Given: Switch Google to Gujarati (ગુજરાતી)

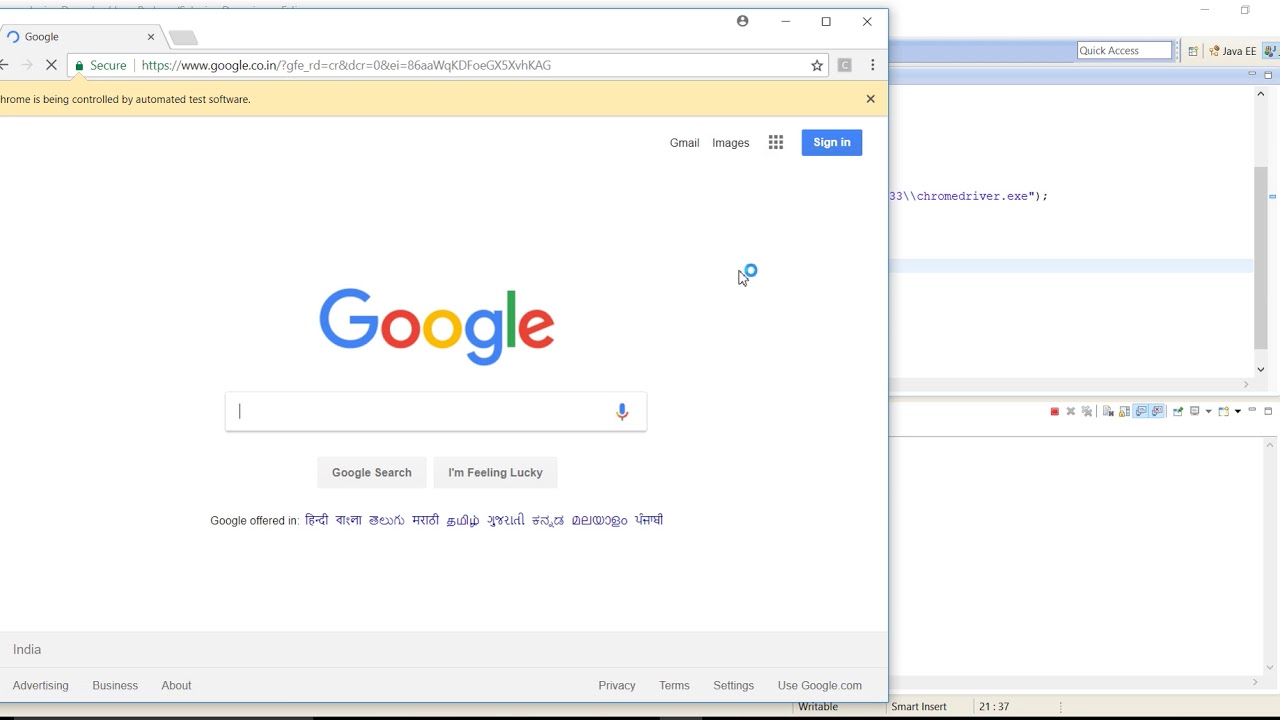Looking at the screenshot, I should click(506, 520).
